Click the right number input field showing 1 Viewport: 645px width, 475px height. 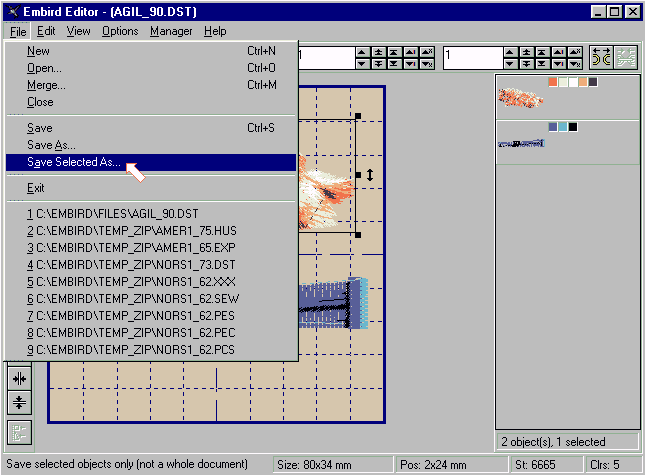tap(473, 58)
